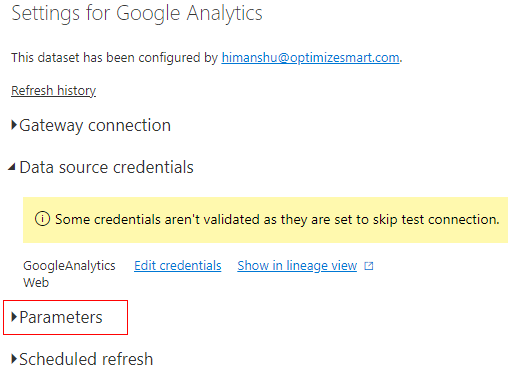508x392 pixels.
Task: Expand the Parameters section label
Action: pos(61,317)
